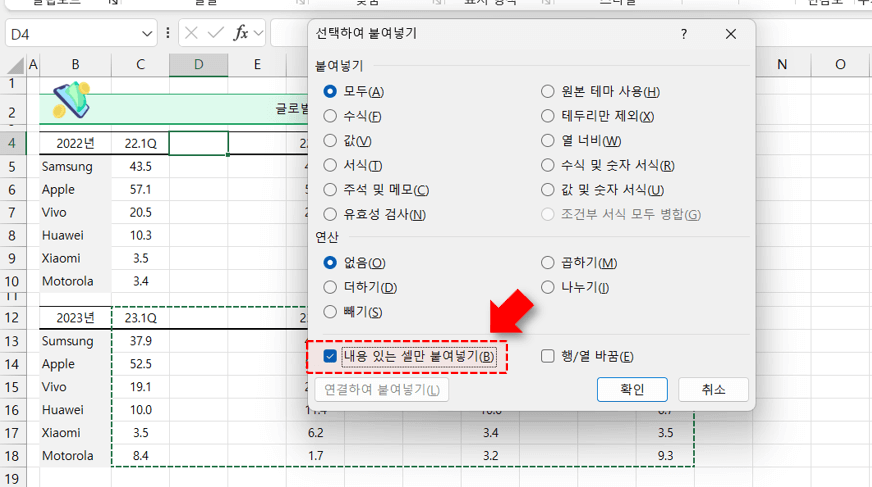Select column N header
Viewport: 872px width, 487px height.
pyautogui.click(x=782, y=64)
